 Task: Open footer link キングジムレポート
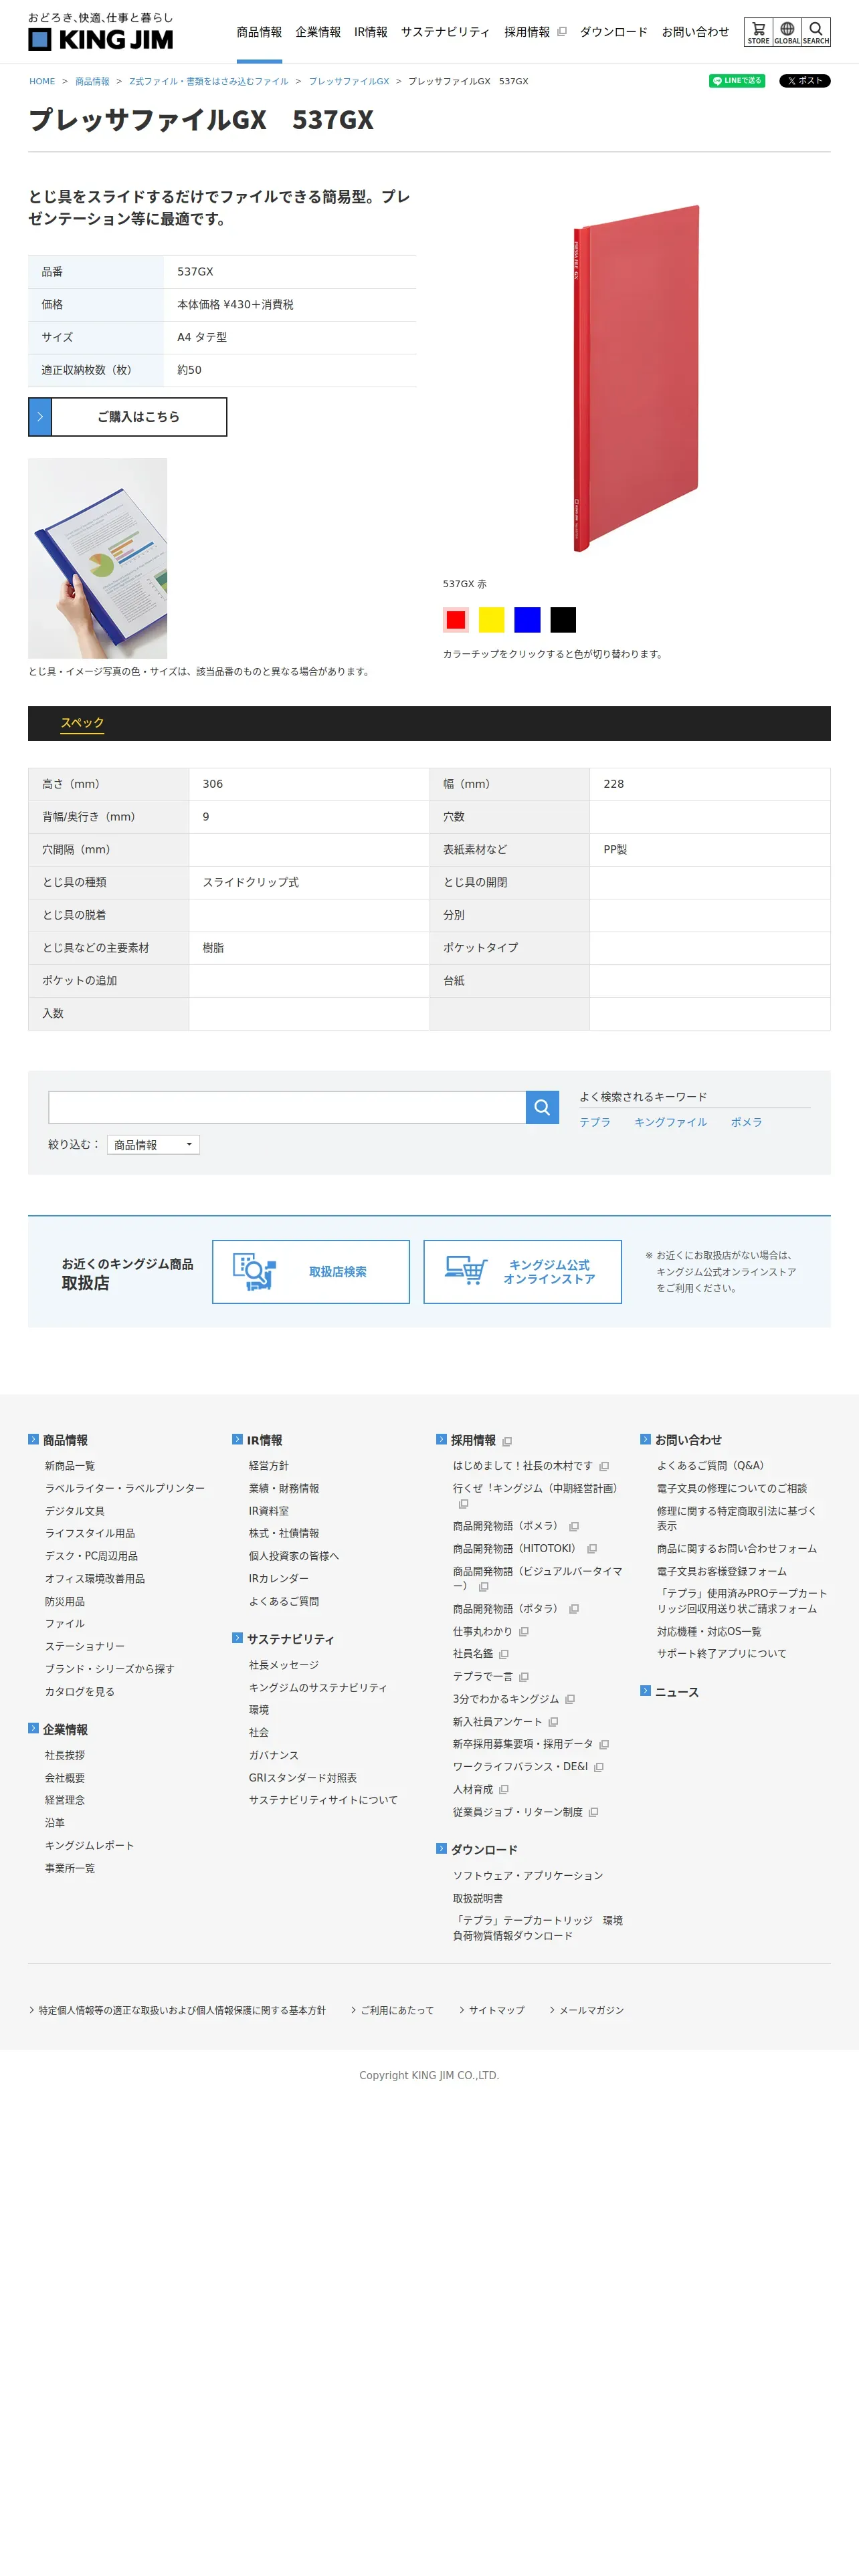pos(89,1846)
